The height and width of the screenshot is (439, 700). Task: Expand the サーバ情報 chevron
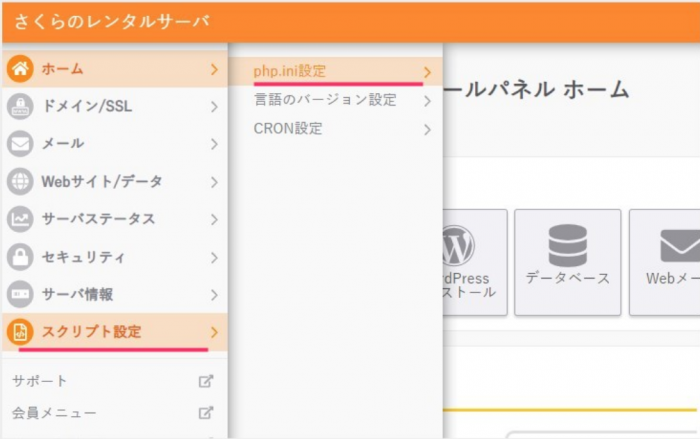tap(214, 295)
